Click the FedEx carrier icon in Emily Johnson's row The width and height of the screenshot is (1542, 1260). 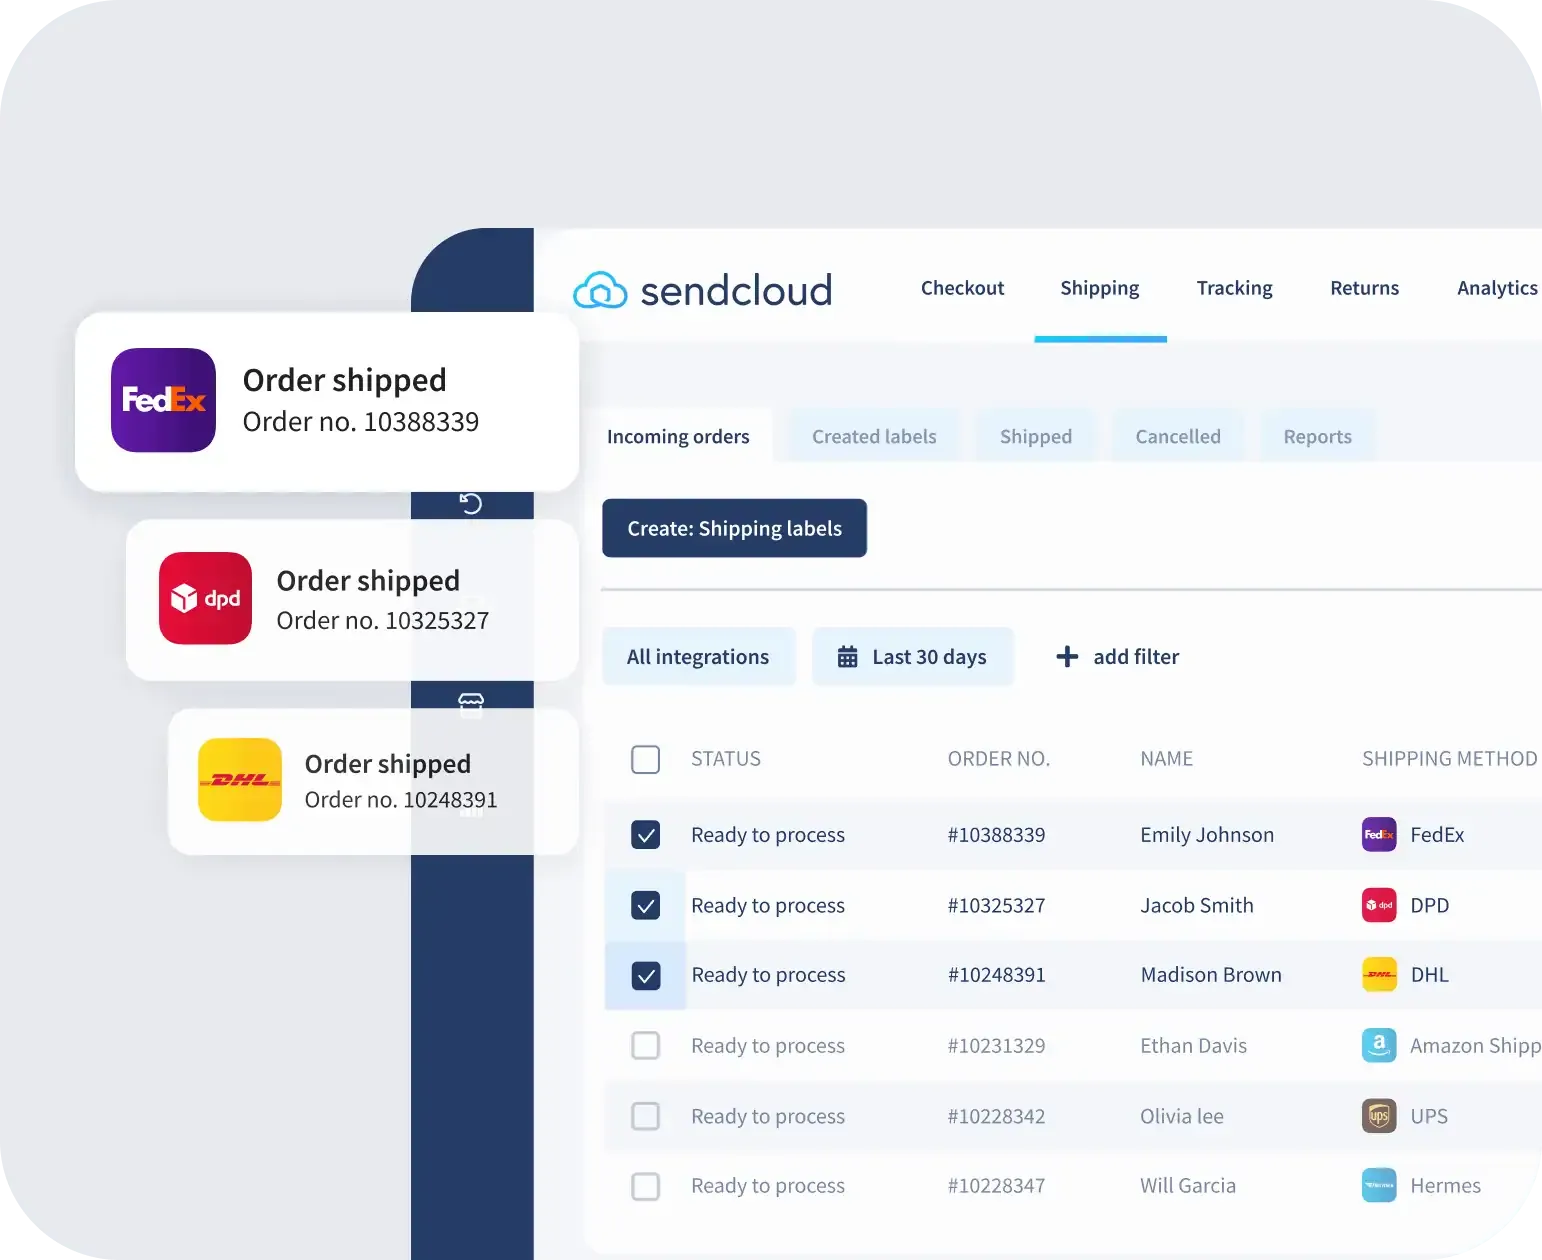click(1379, 834)
